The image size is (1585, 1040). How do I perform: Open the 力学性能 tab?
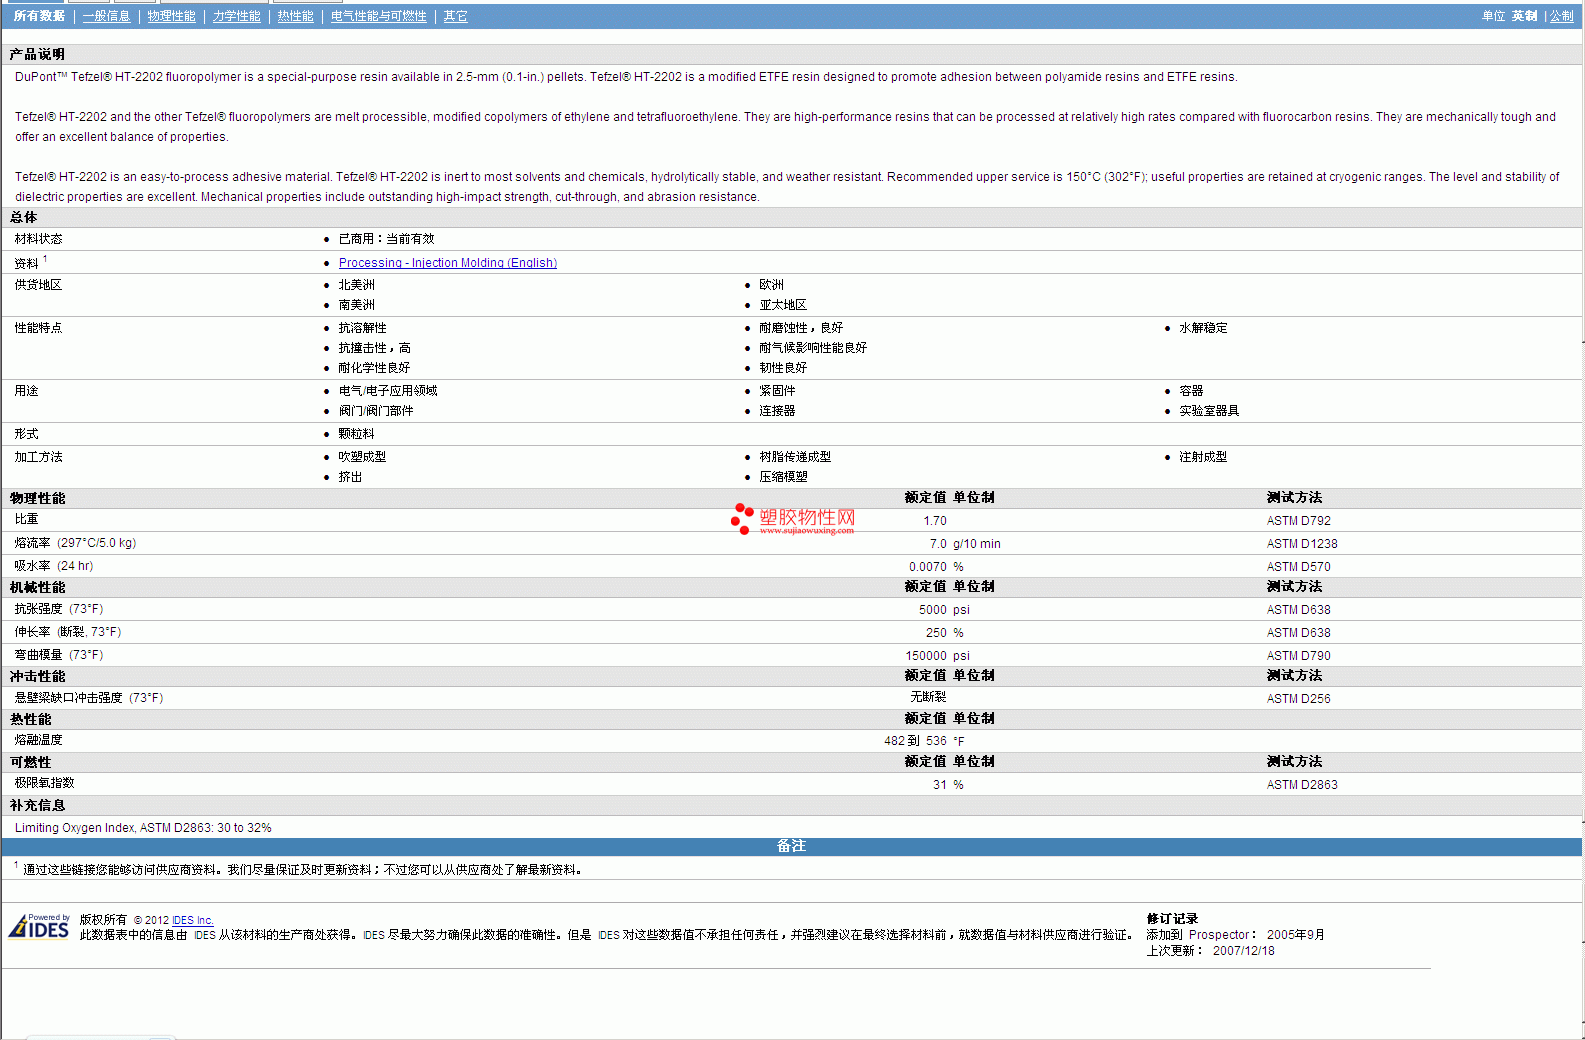point(236,16)
